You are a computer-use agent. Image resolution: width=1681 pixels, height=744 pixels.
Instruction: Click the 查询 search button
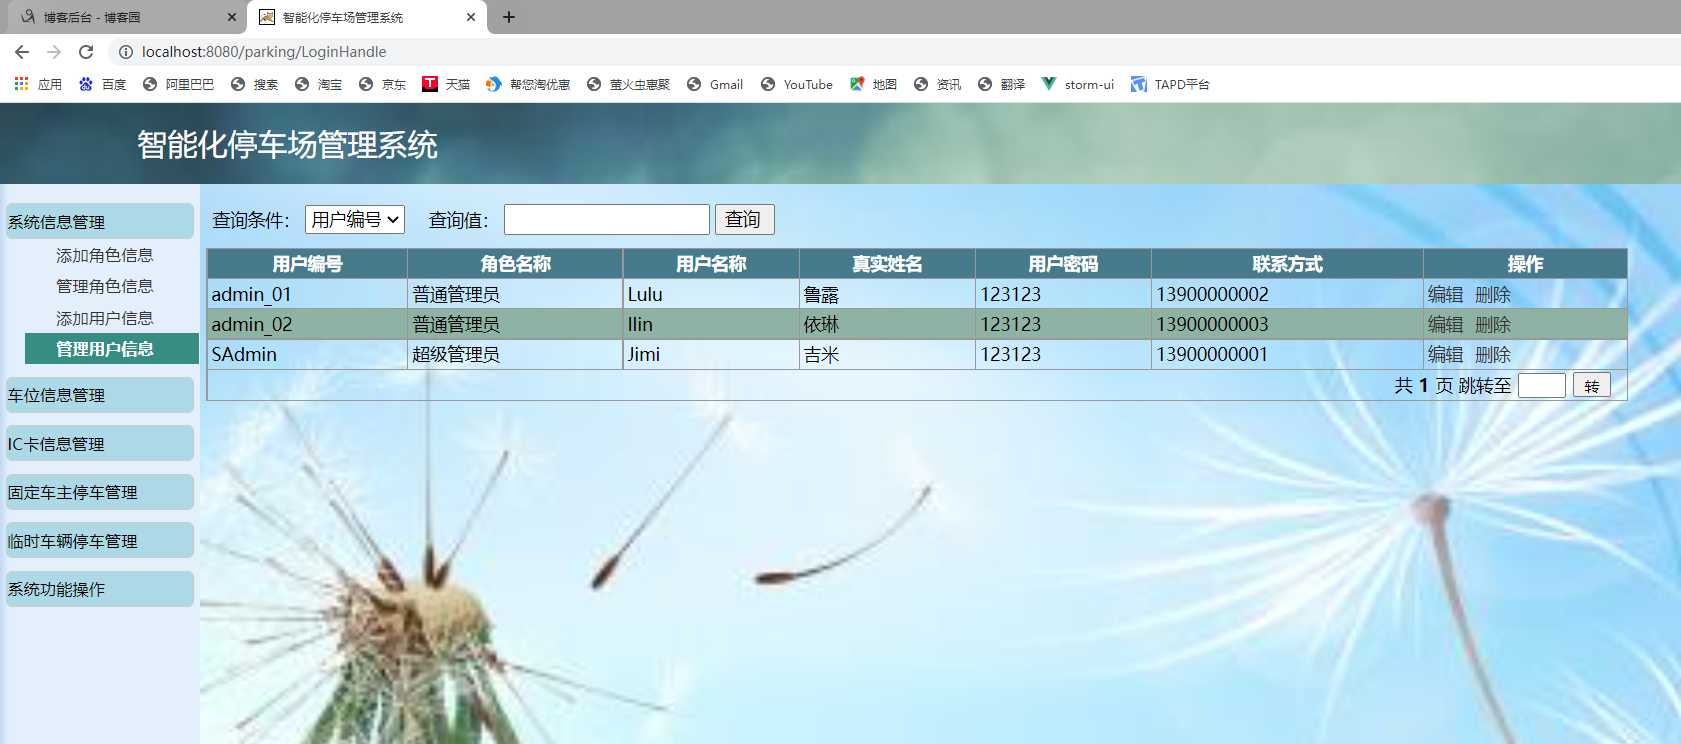coord(745,219)
